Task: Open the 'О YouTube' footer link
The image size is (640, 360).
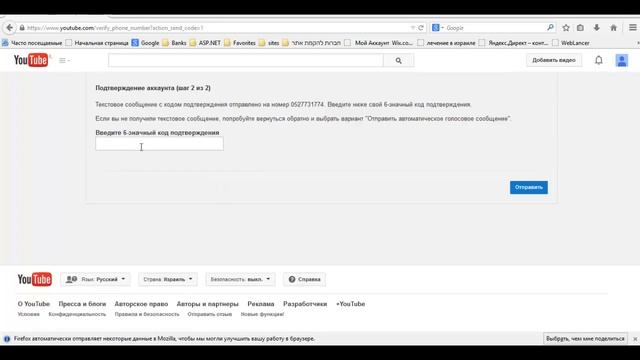Action: pyautogui.click(x=33, y=304)
